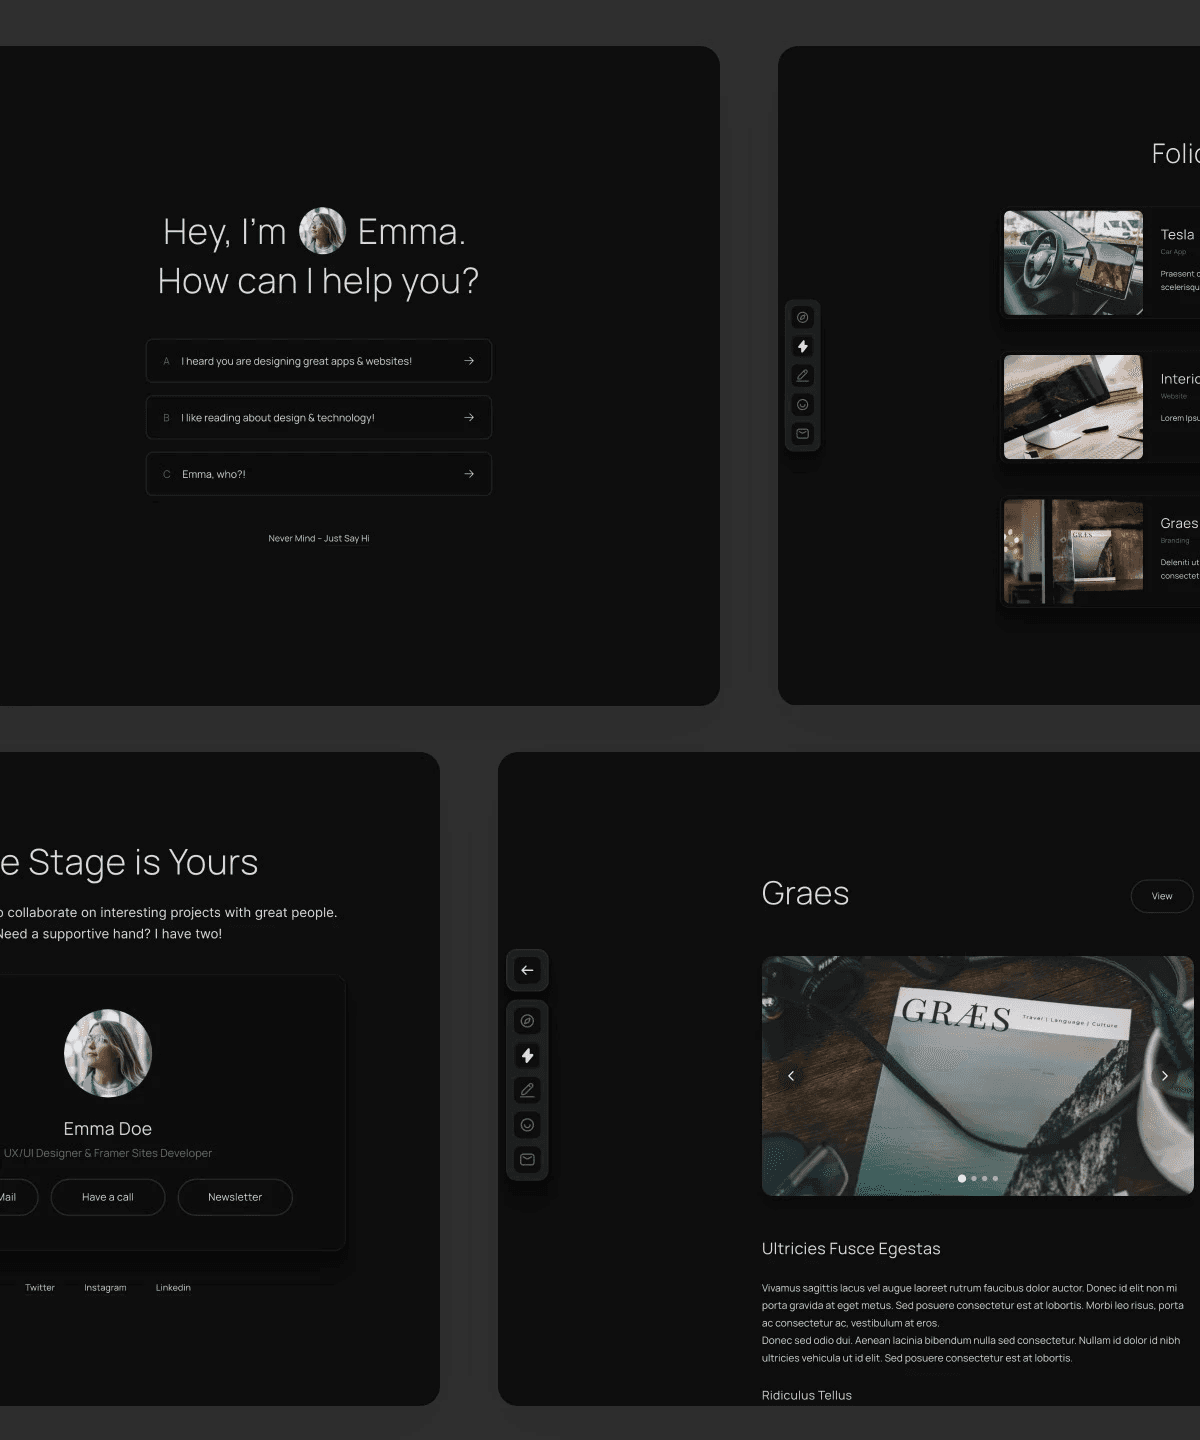Click 'Tesla' project title text

[x=1177, y=235]
